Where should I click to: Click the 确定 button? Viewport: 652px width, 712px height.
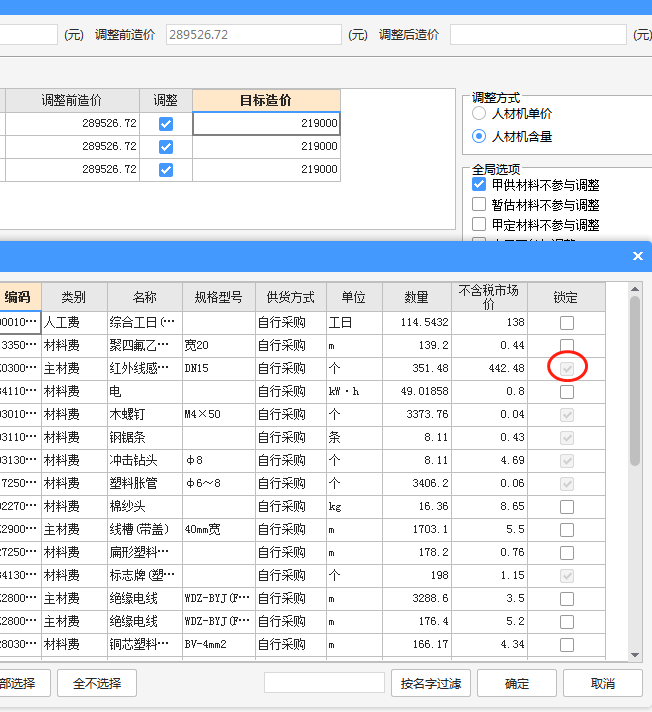[x=517, y=683]
